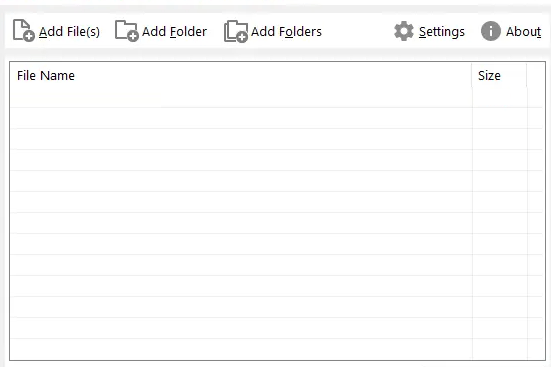Image resolution: width=551 pixels, height=367 pixels.
Task: Choose the "Add Folder" text label
Action: coord(174,32)
